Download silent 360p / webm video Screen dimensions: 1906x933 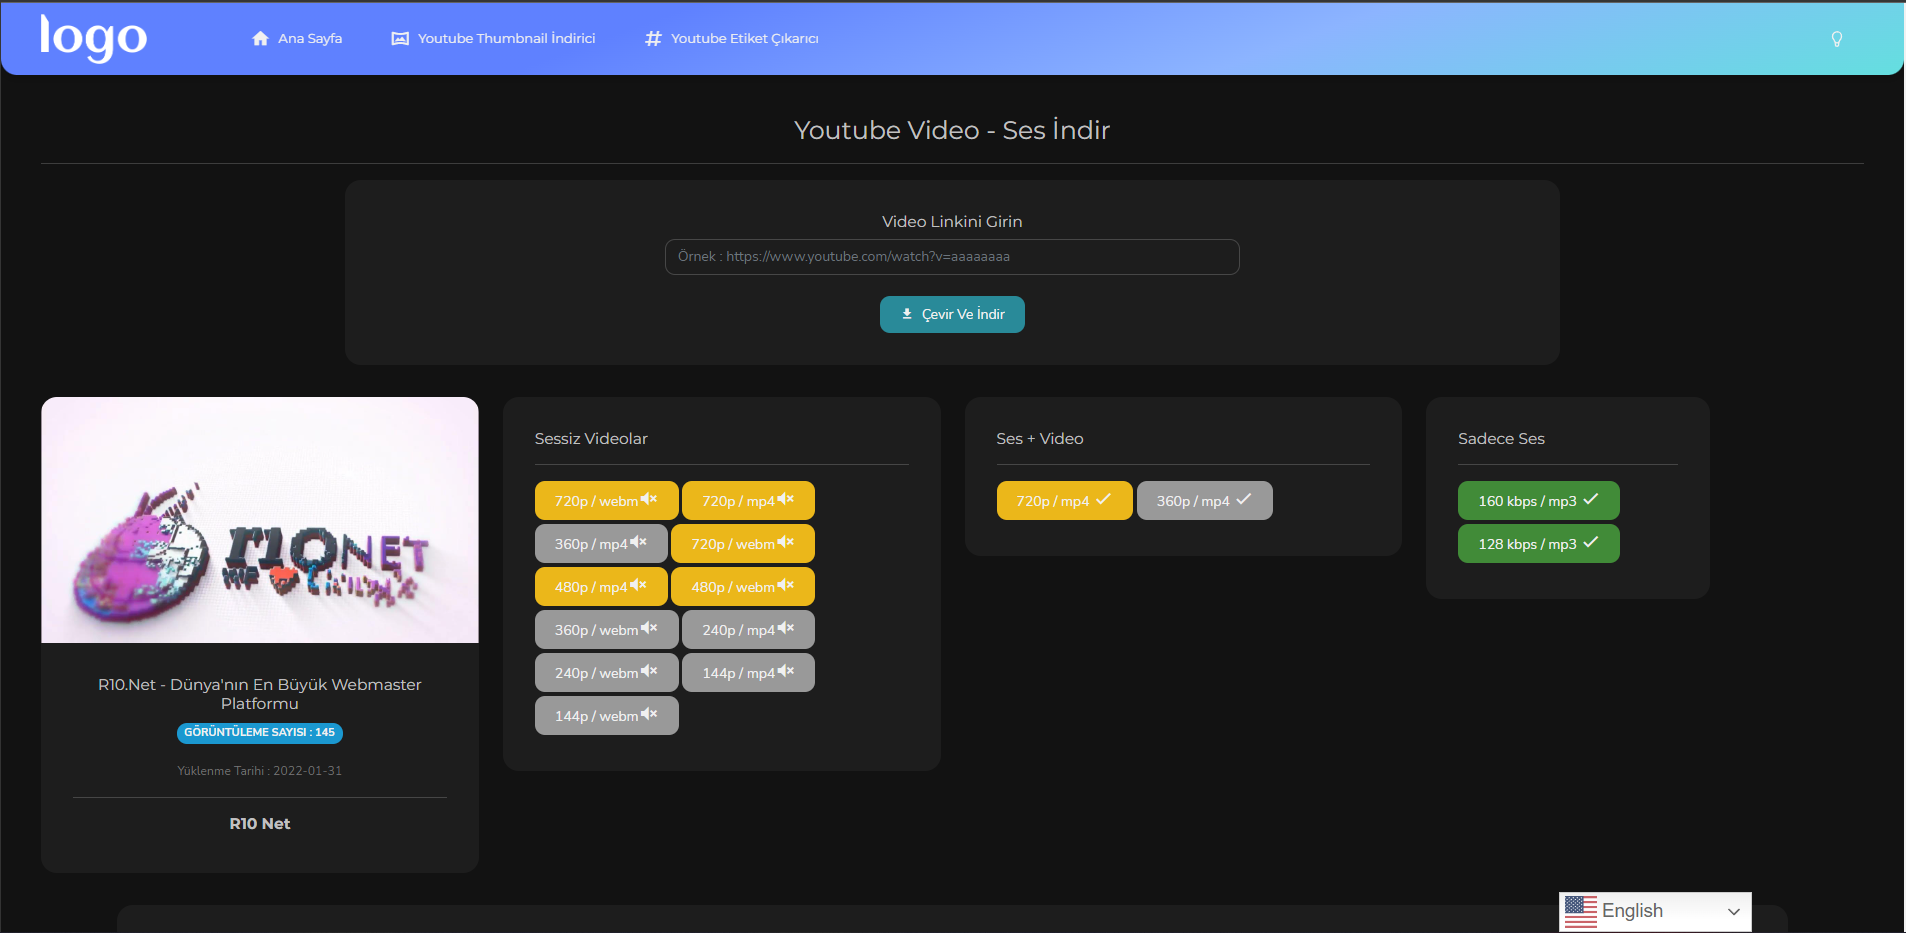click(607, 630)
